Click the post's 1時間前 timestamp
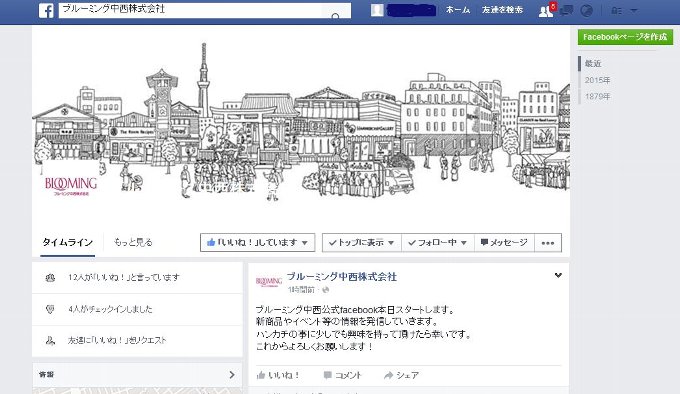 point(301,290)
